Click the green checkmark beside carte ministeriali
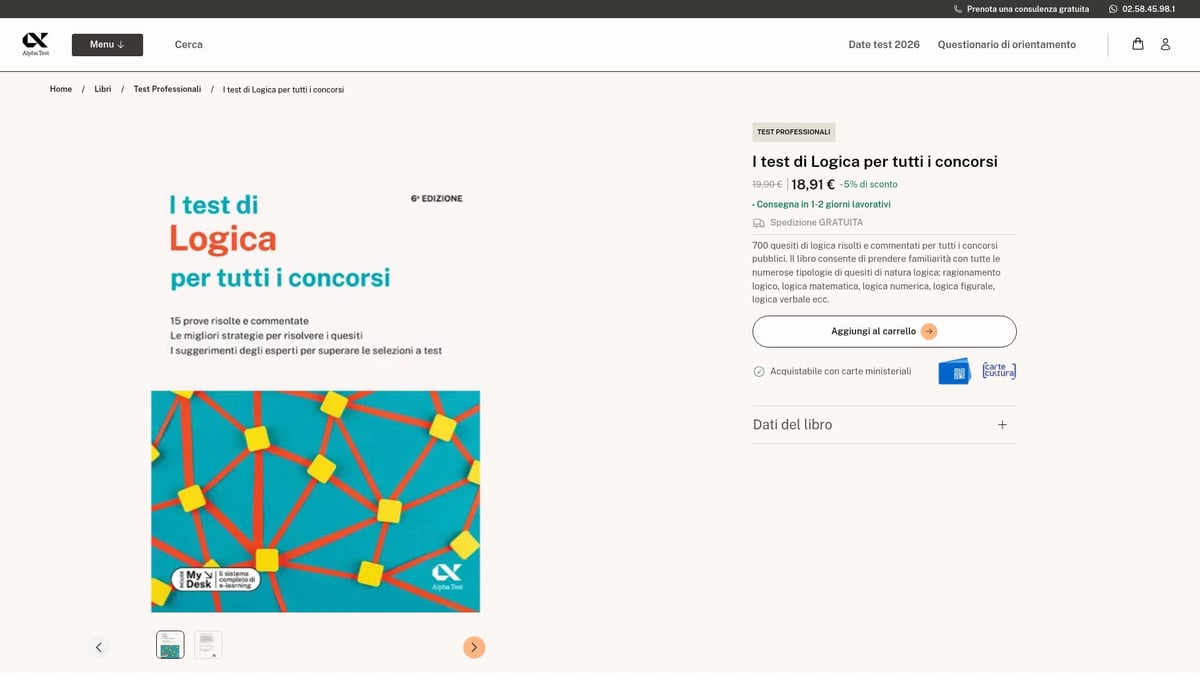The width and height of the screenshot is (1200, 675). 758,370
